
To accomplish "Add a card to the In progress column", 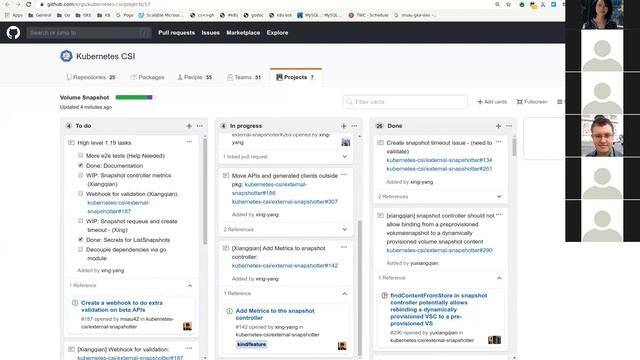I will point(343,126).
